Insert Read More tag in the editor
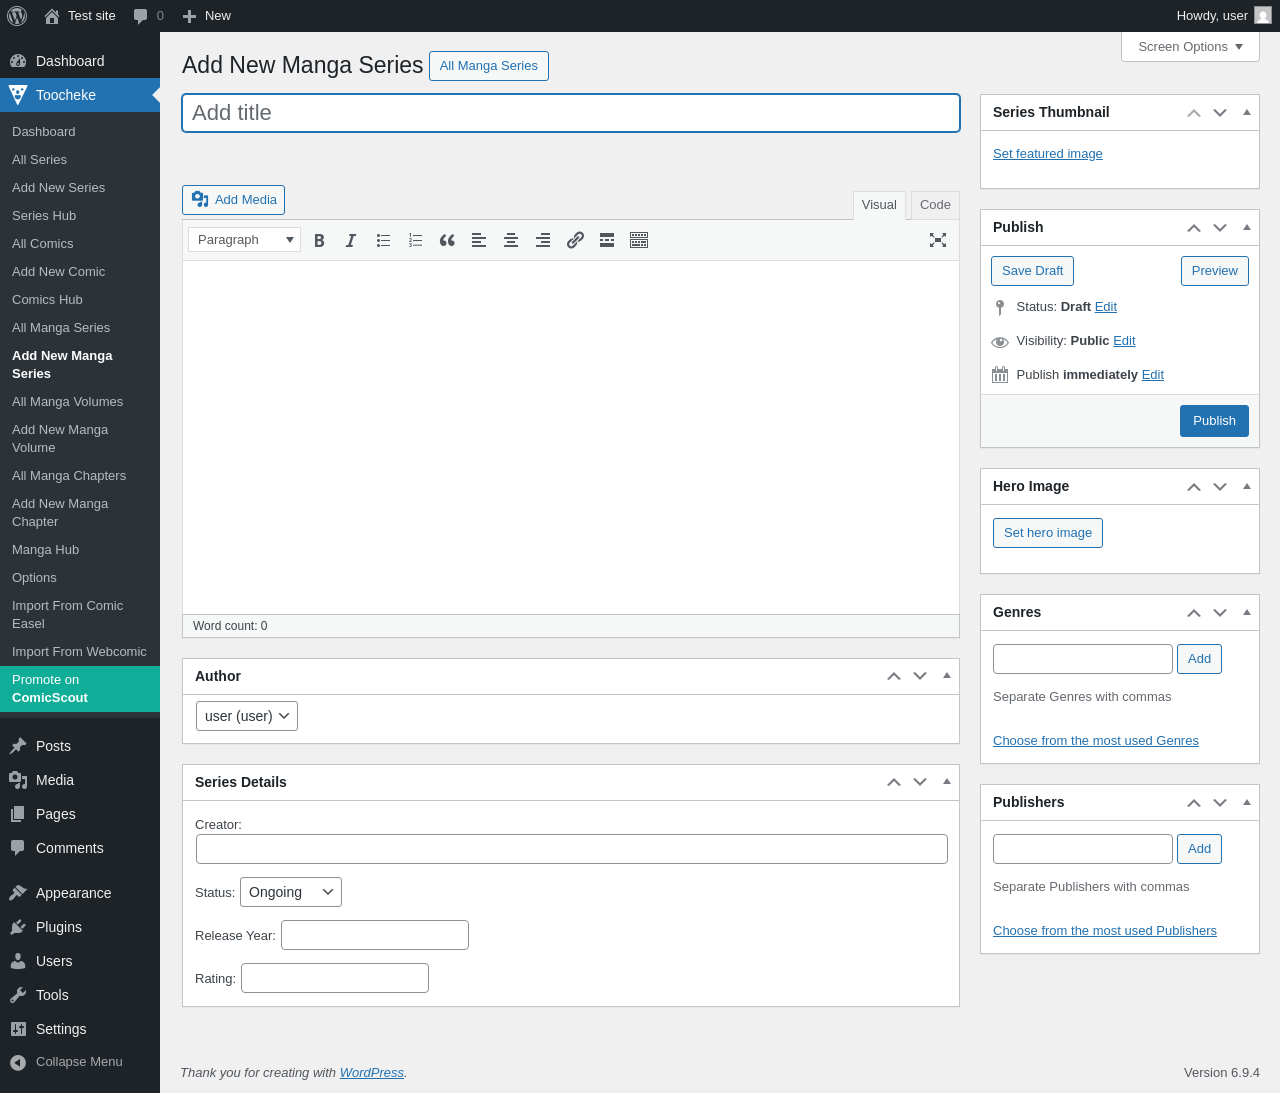Viewport: 1280px width, 1093px height. pos(607,240)
